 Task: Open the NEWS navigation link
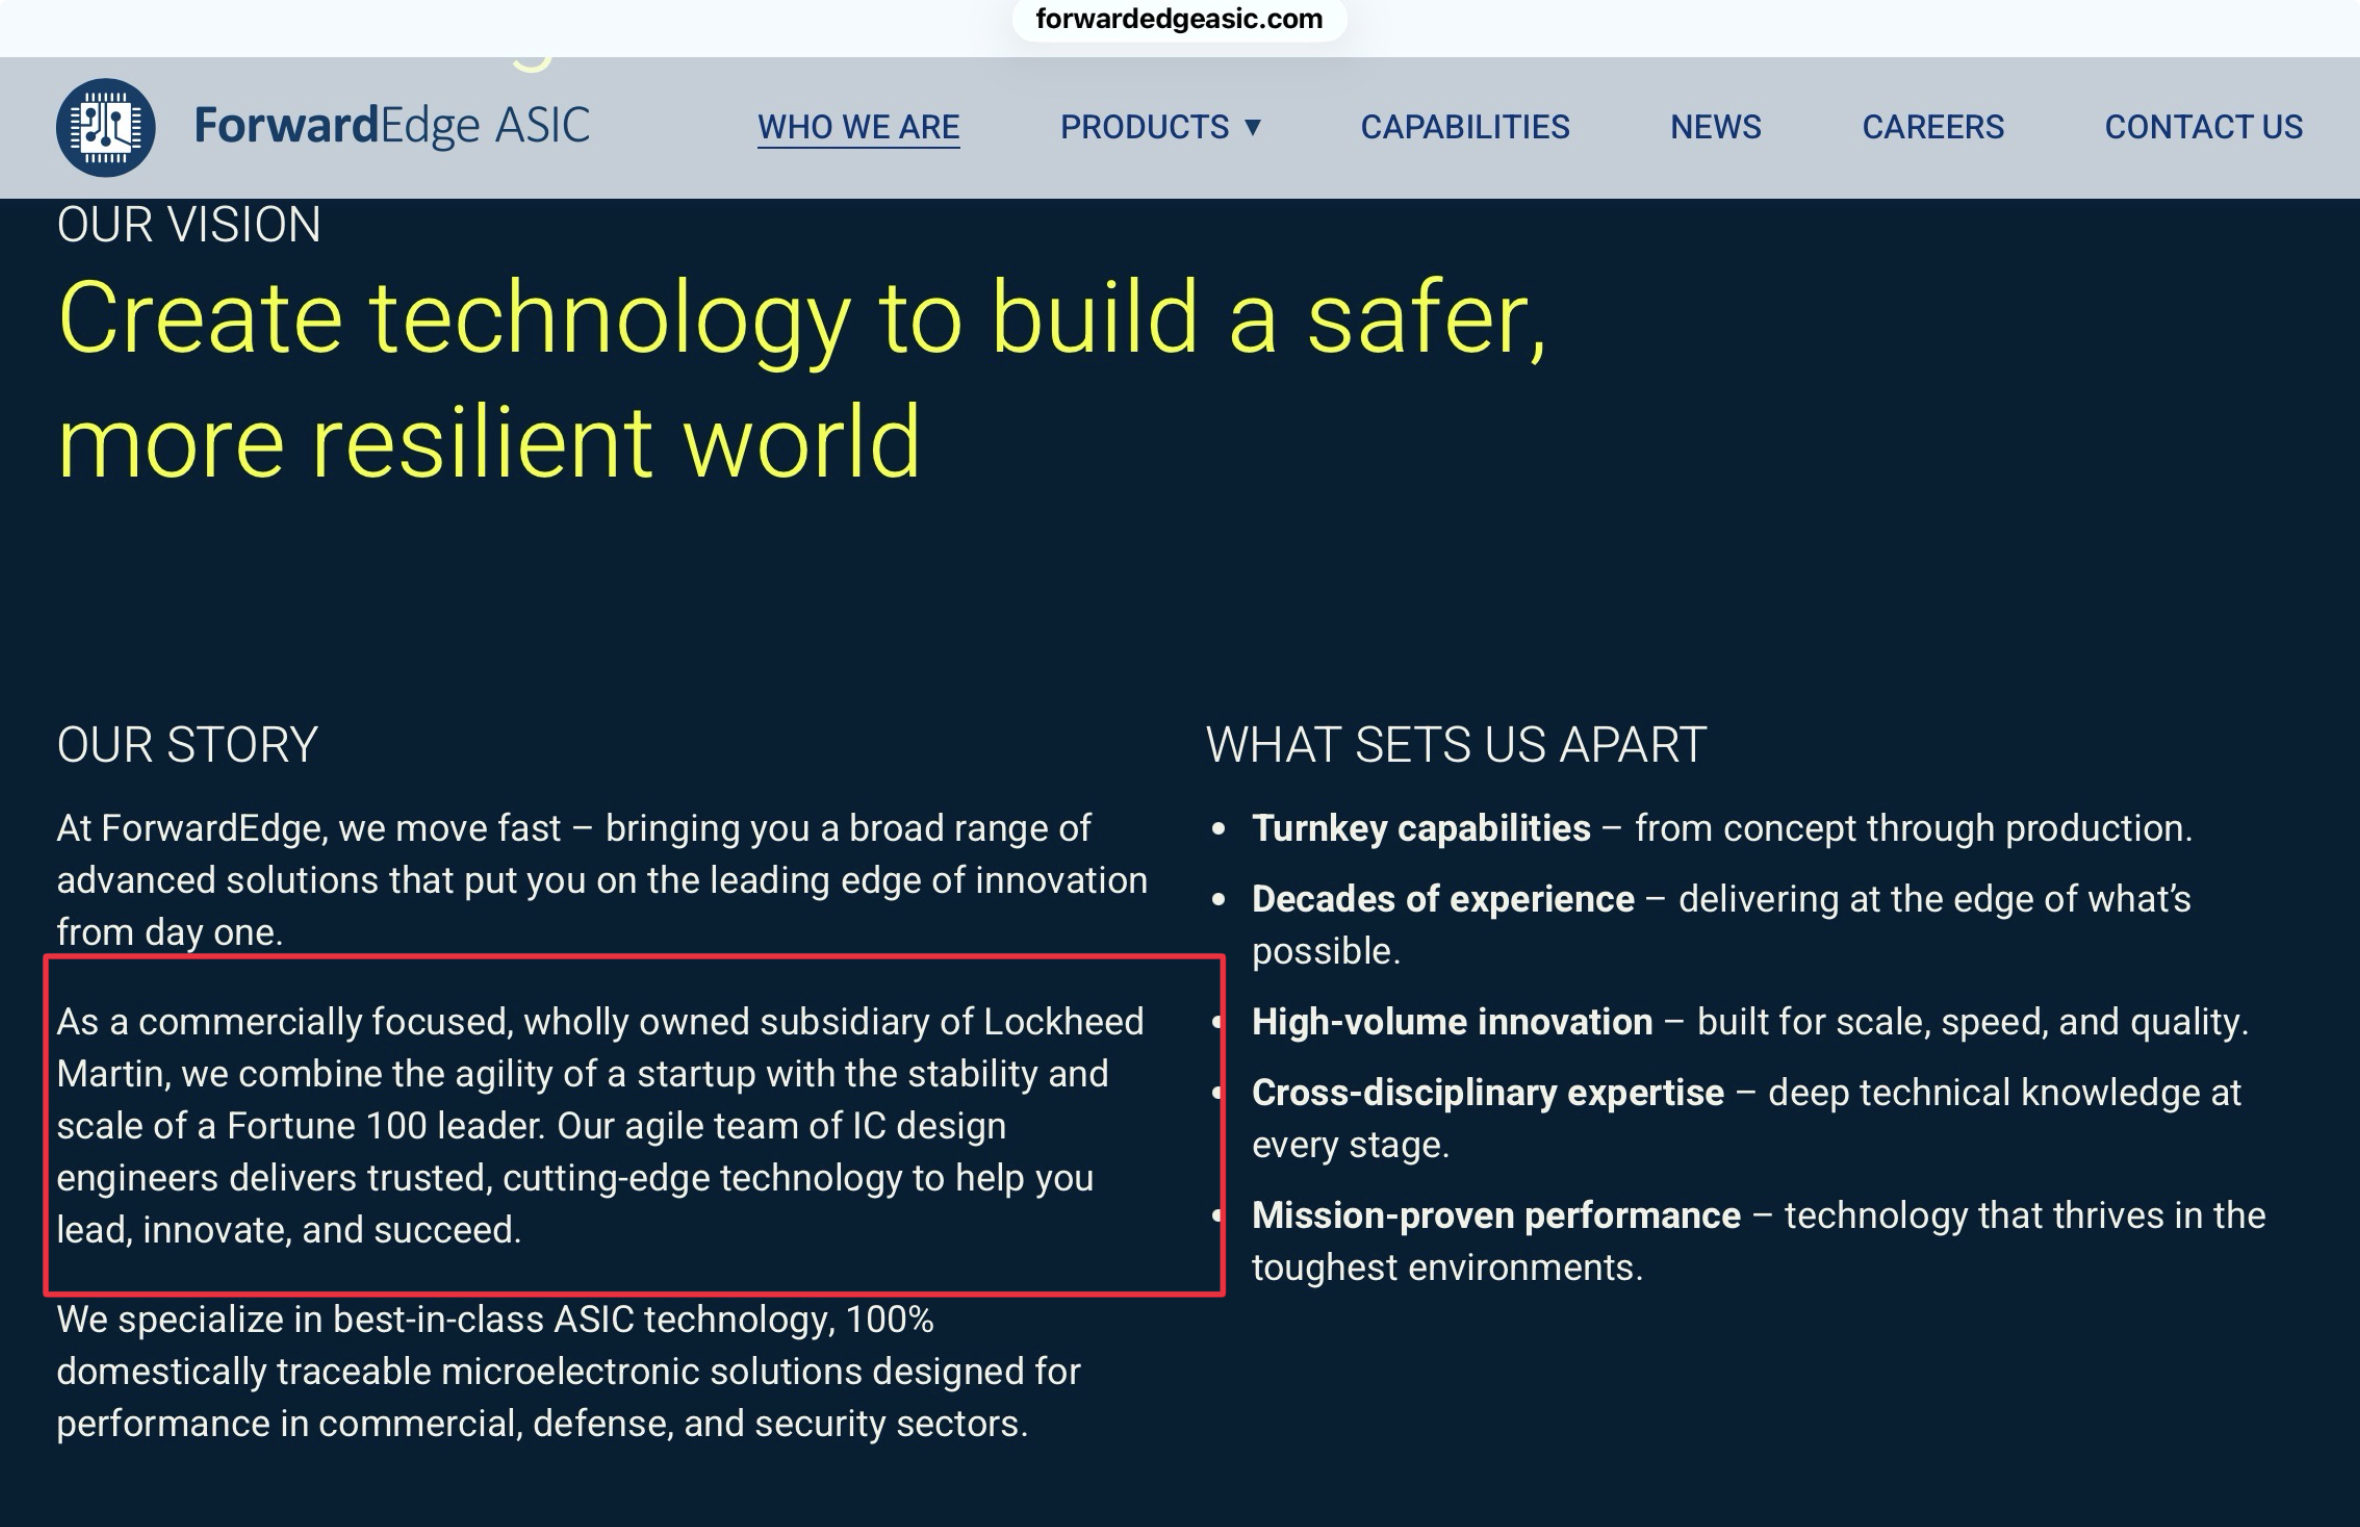1715,127
